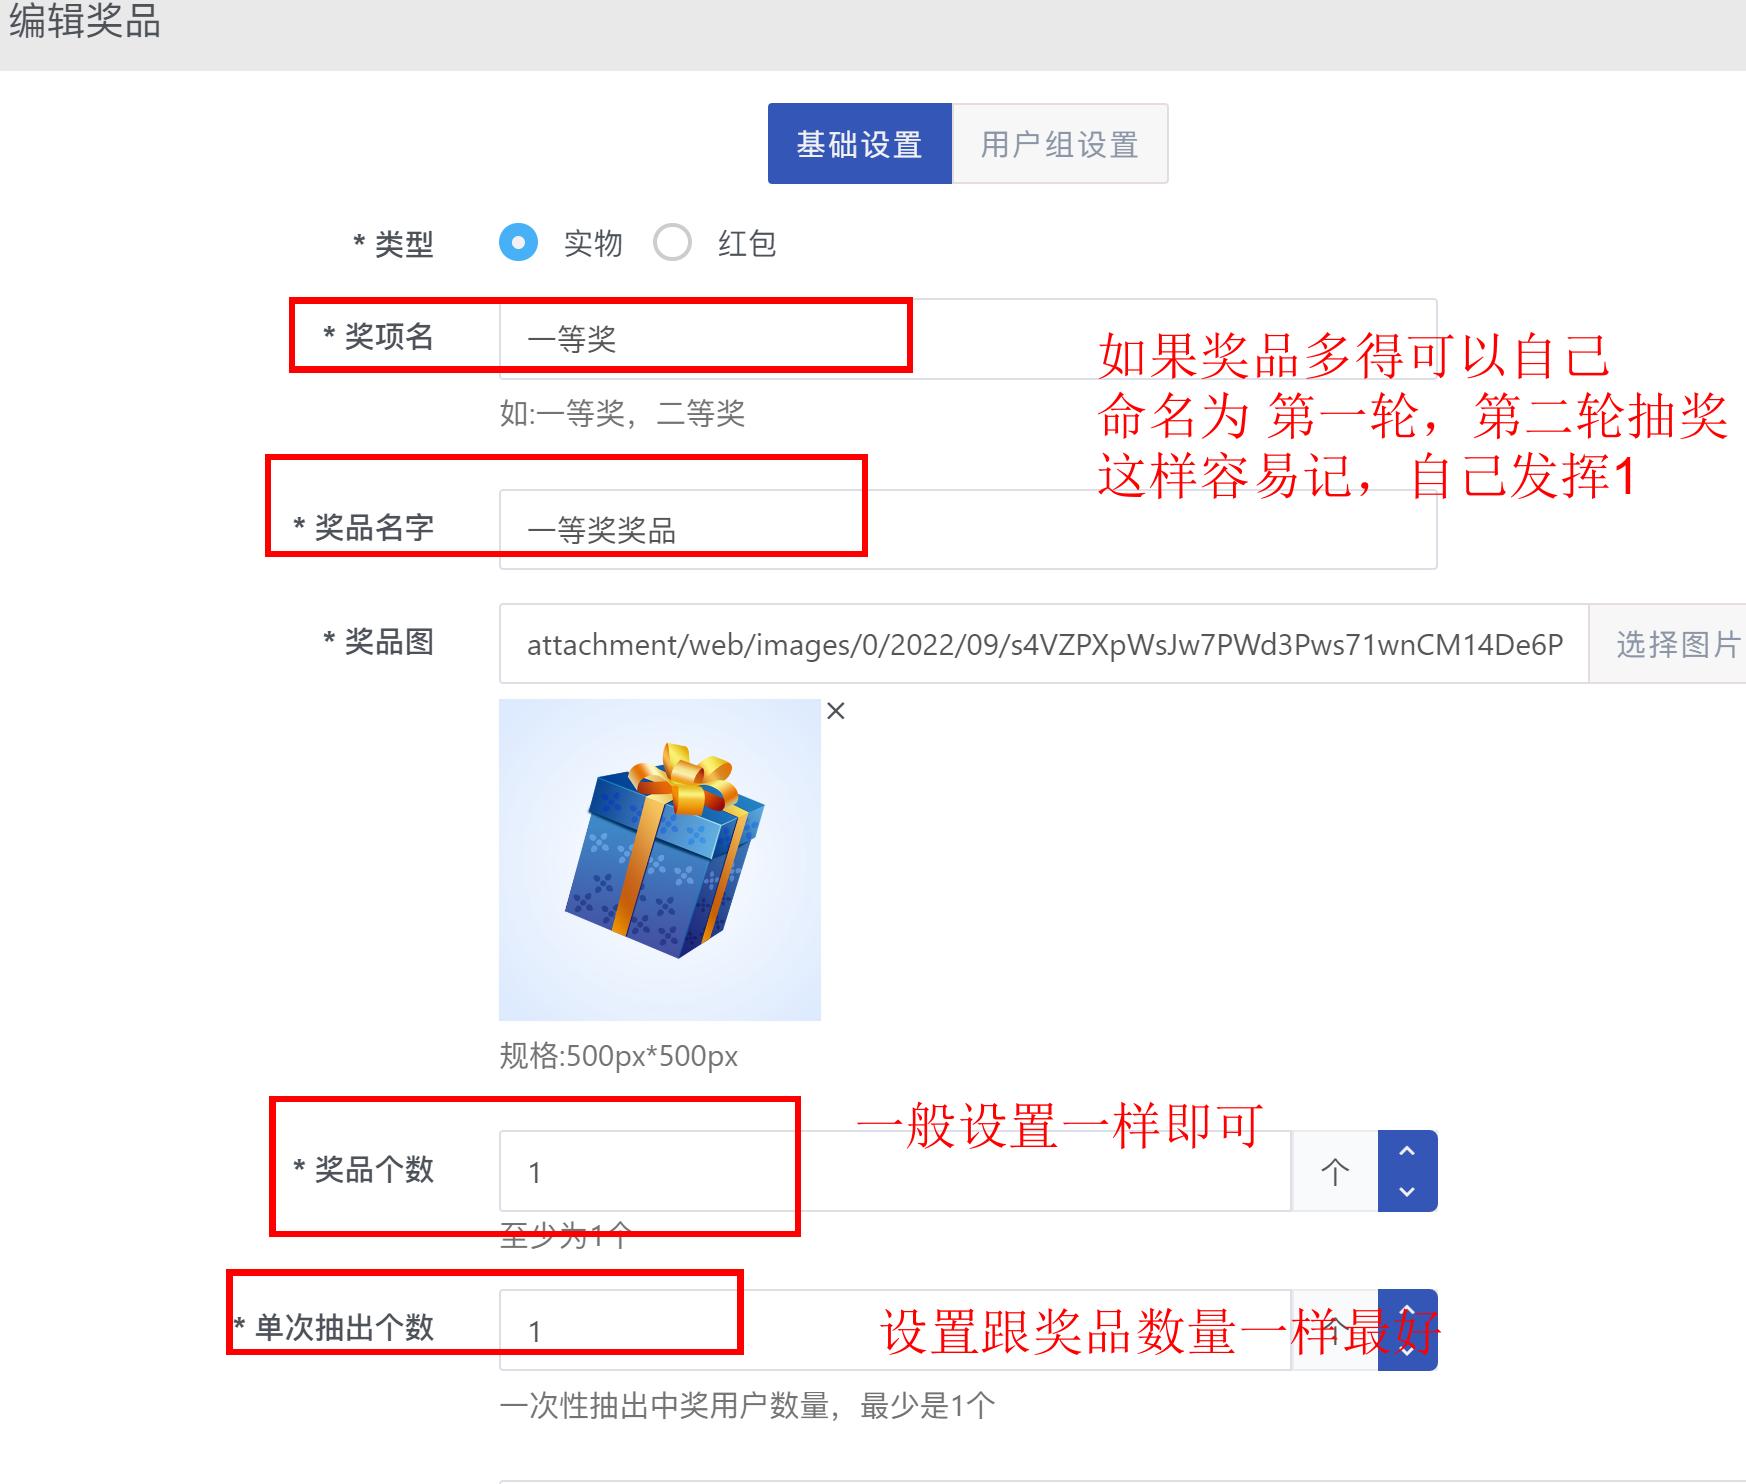Click the 奖品图 attachment path field
Screen dimensions: 1746x1484
pos(1044,644)
